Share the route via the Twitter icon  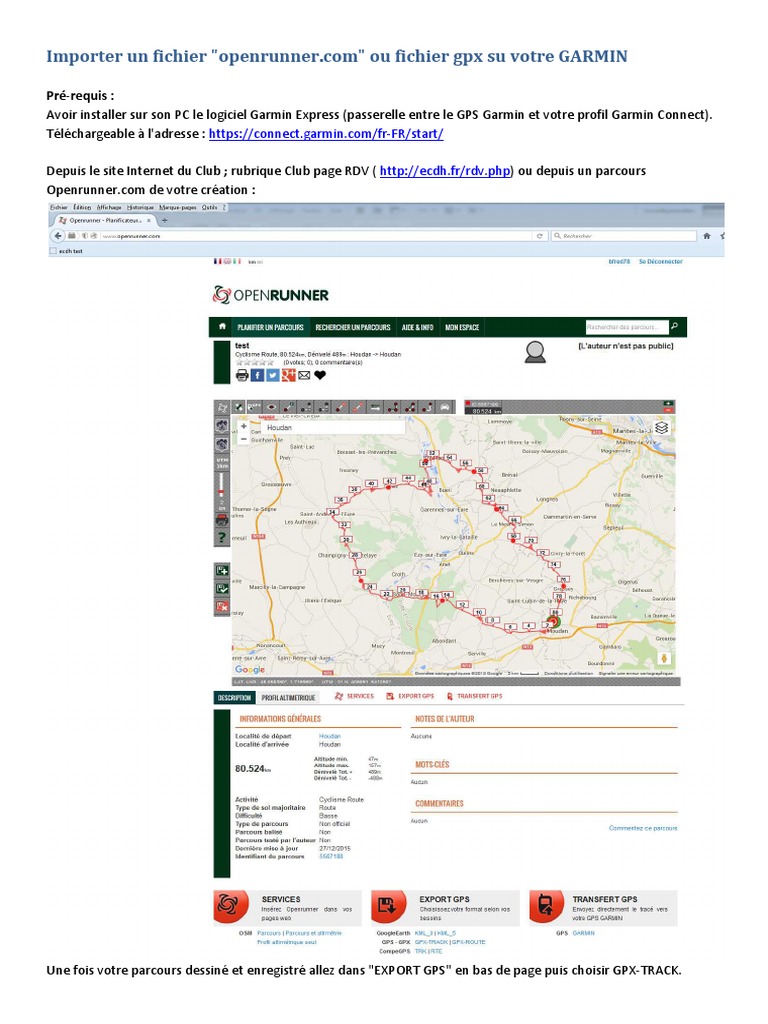[272, 375]
